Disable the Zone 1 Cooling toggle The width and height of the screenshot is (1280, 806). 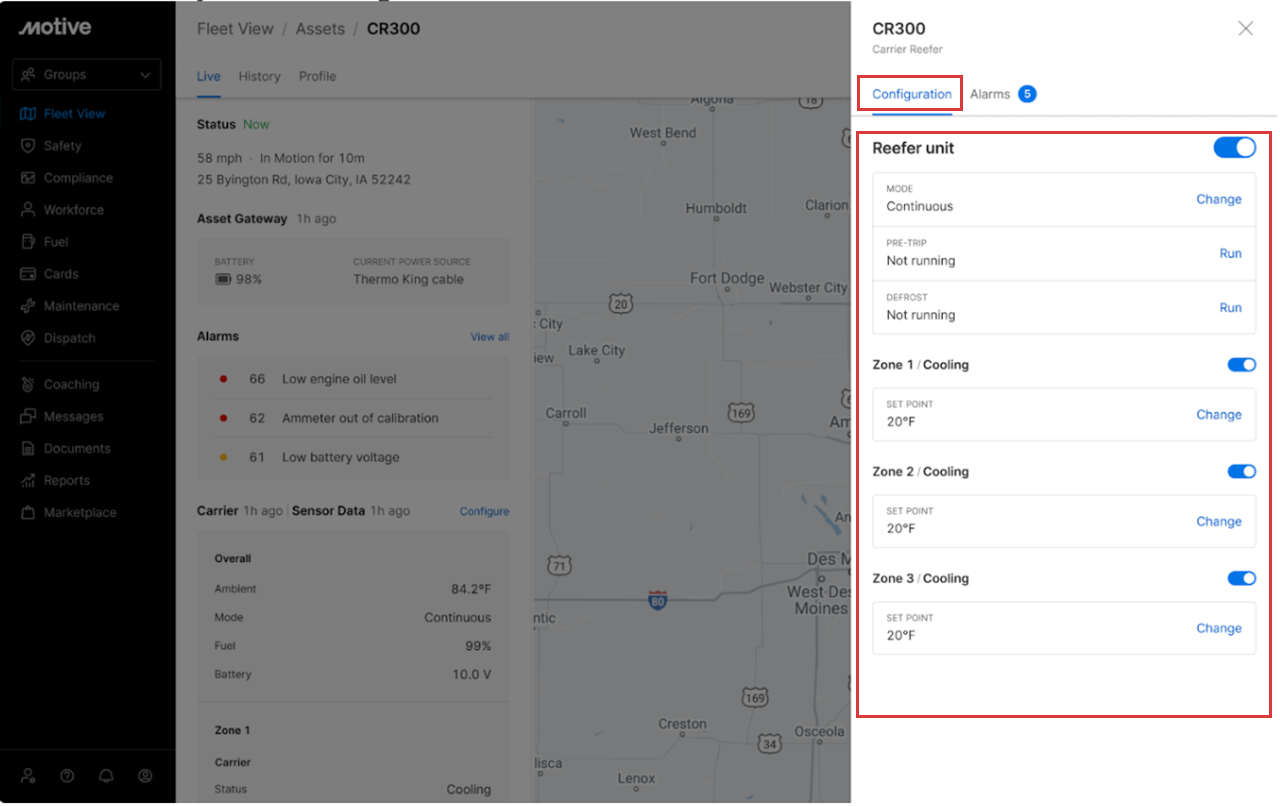1241,365
